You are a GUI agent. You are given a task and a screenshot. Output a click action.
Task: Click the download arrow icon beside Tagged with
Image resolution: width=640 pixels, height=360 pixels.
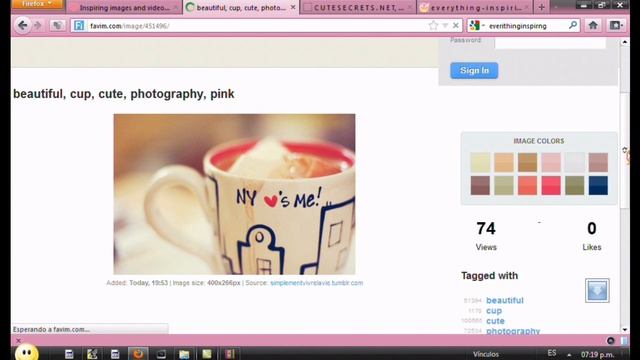tap(597, 290)
